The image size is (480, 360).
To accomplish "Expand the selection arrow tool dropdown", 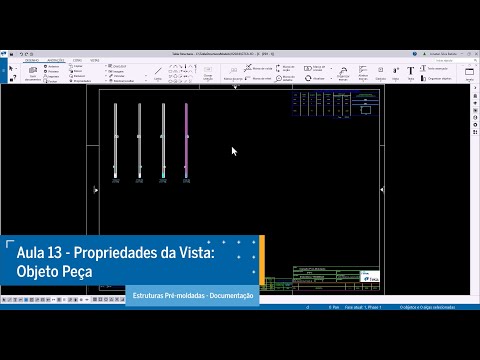I will 16,69.
